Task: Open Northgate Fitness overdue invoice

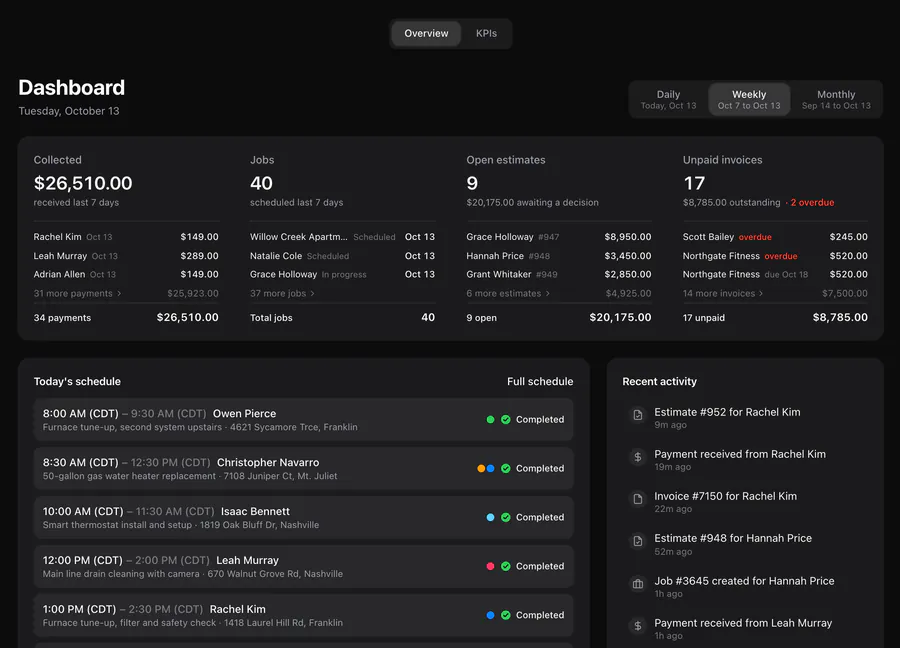Action: point(775,255)
